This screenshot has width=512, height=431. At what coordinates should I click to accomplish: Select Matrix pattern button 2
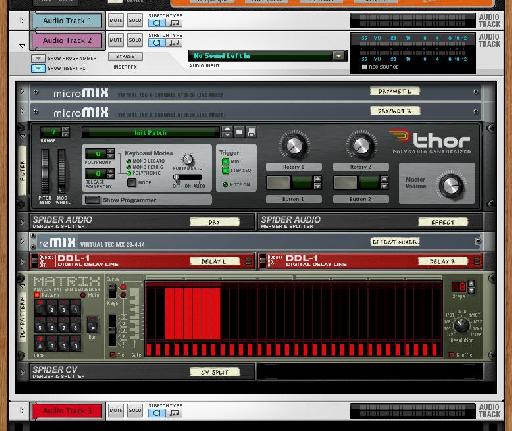pos(52,309)
